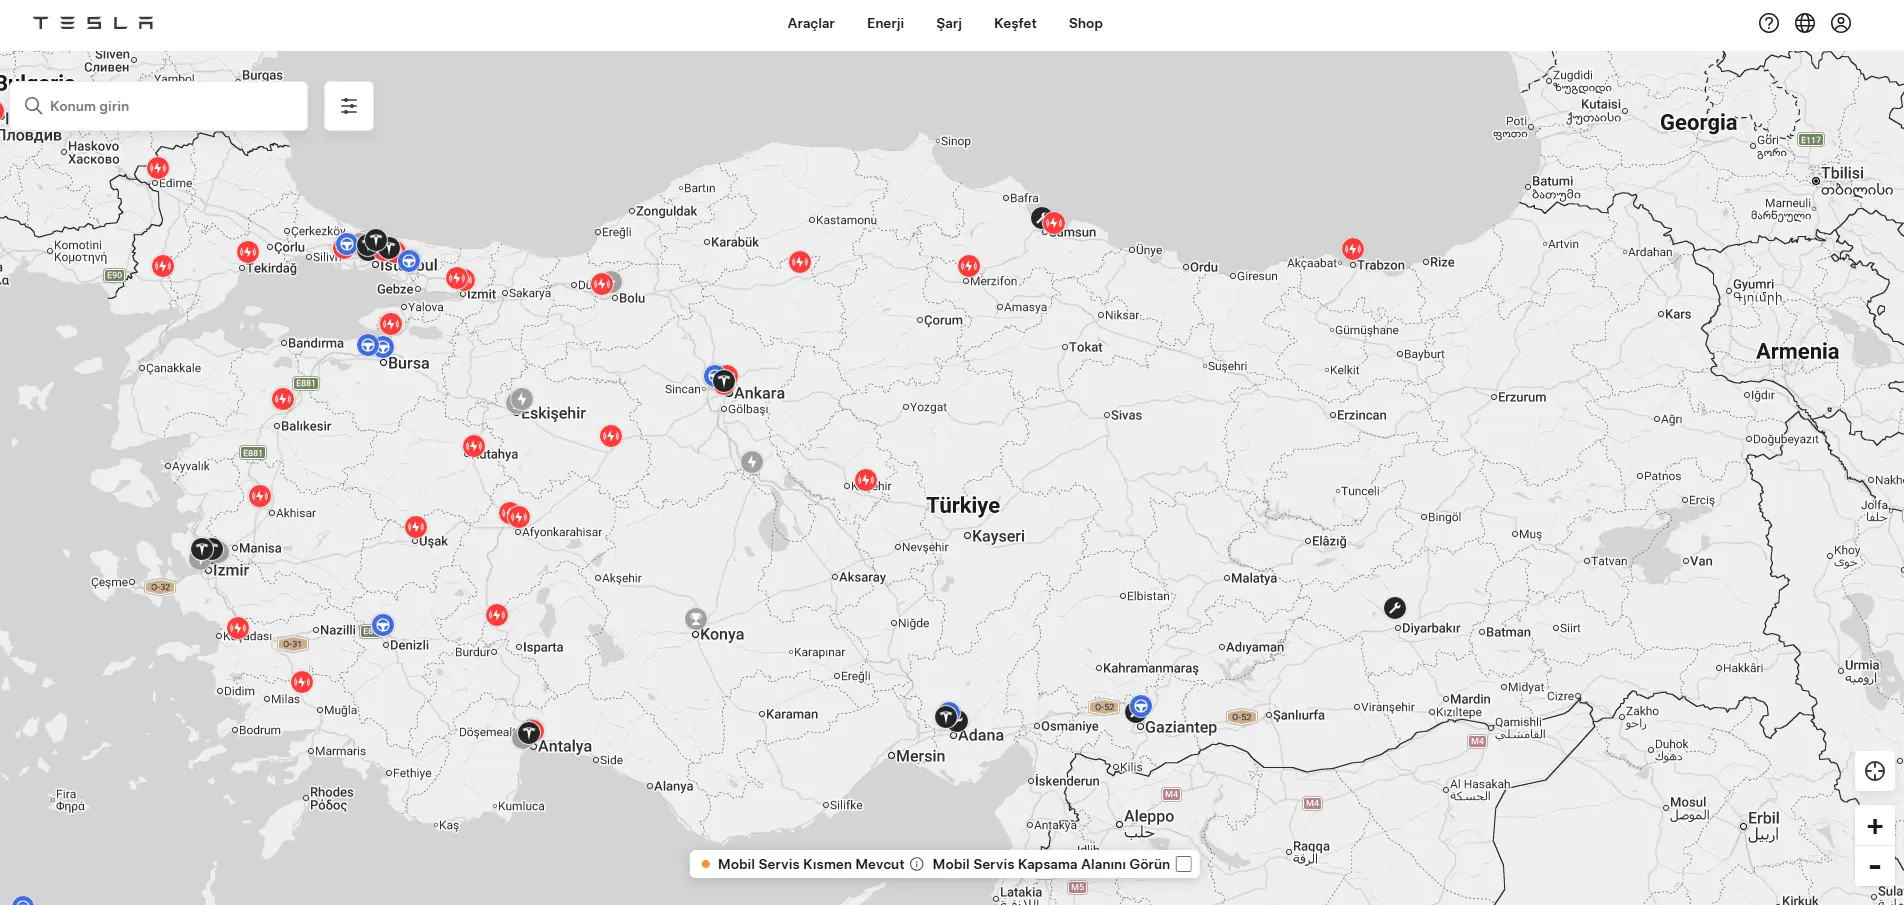Expand the Şarj navigation menu
The height and width of the screenshot is (905, 1904).
(949, 23)
